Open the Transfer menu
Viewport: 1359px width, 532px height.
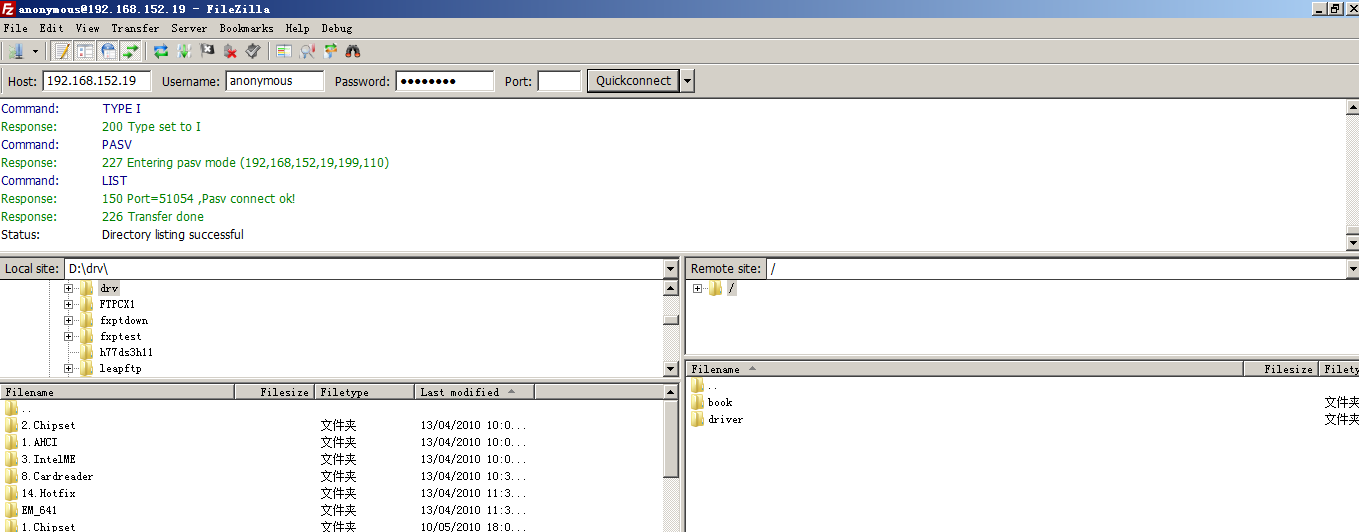[x=135, y=29]
